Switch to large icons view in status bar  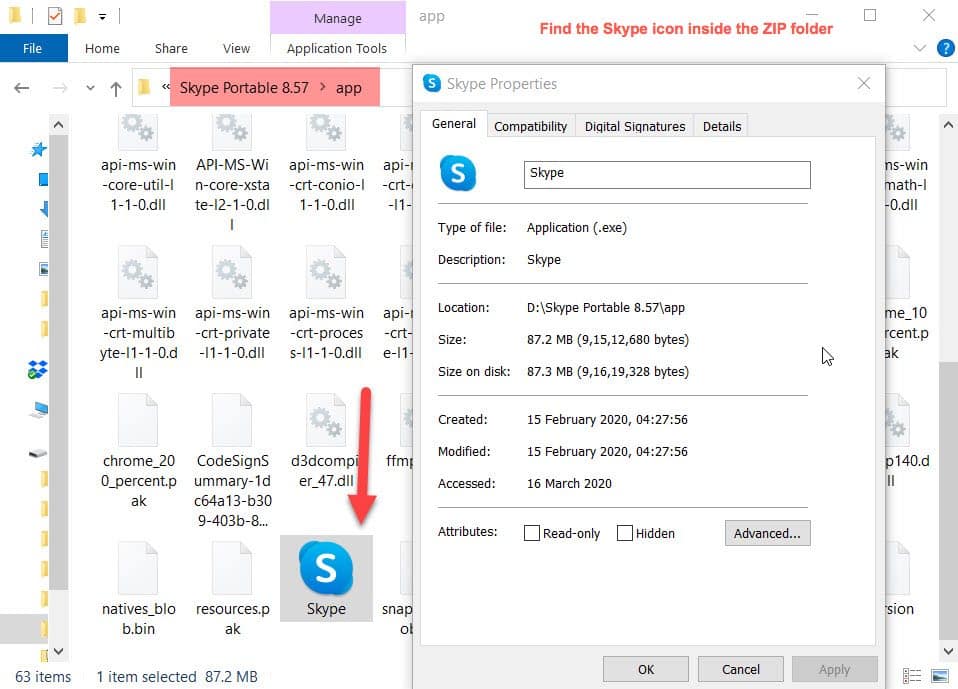[x=940, y=676]
